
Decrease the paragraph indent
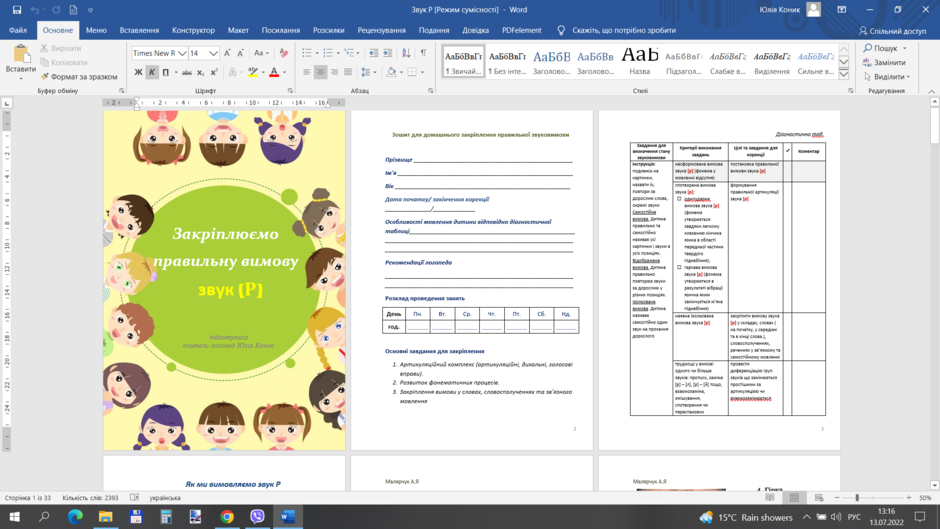[x=373, y=53]
